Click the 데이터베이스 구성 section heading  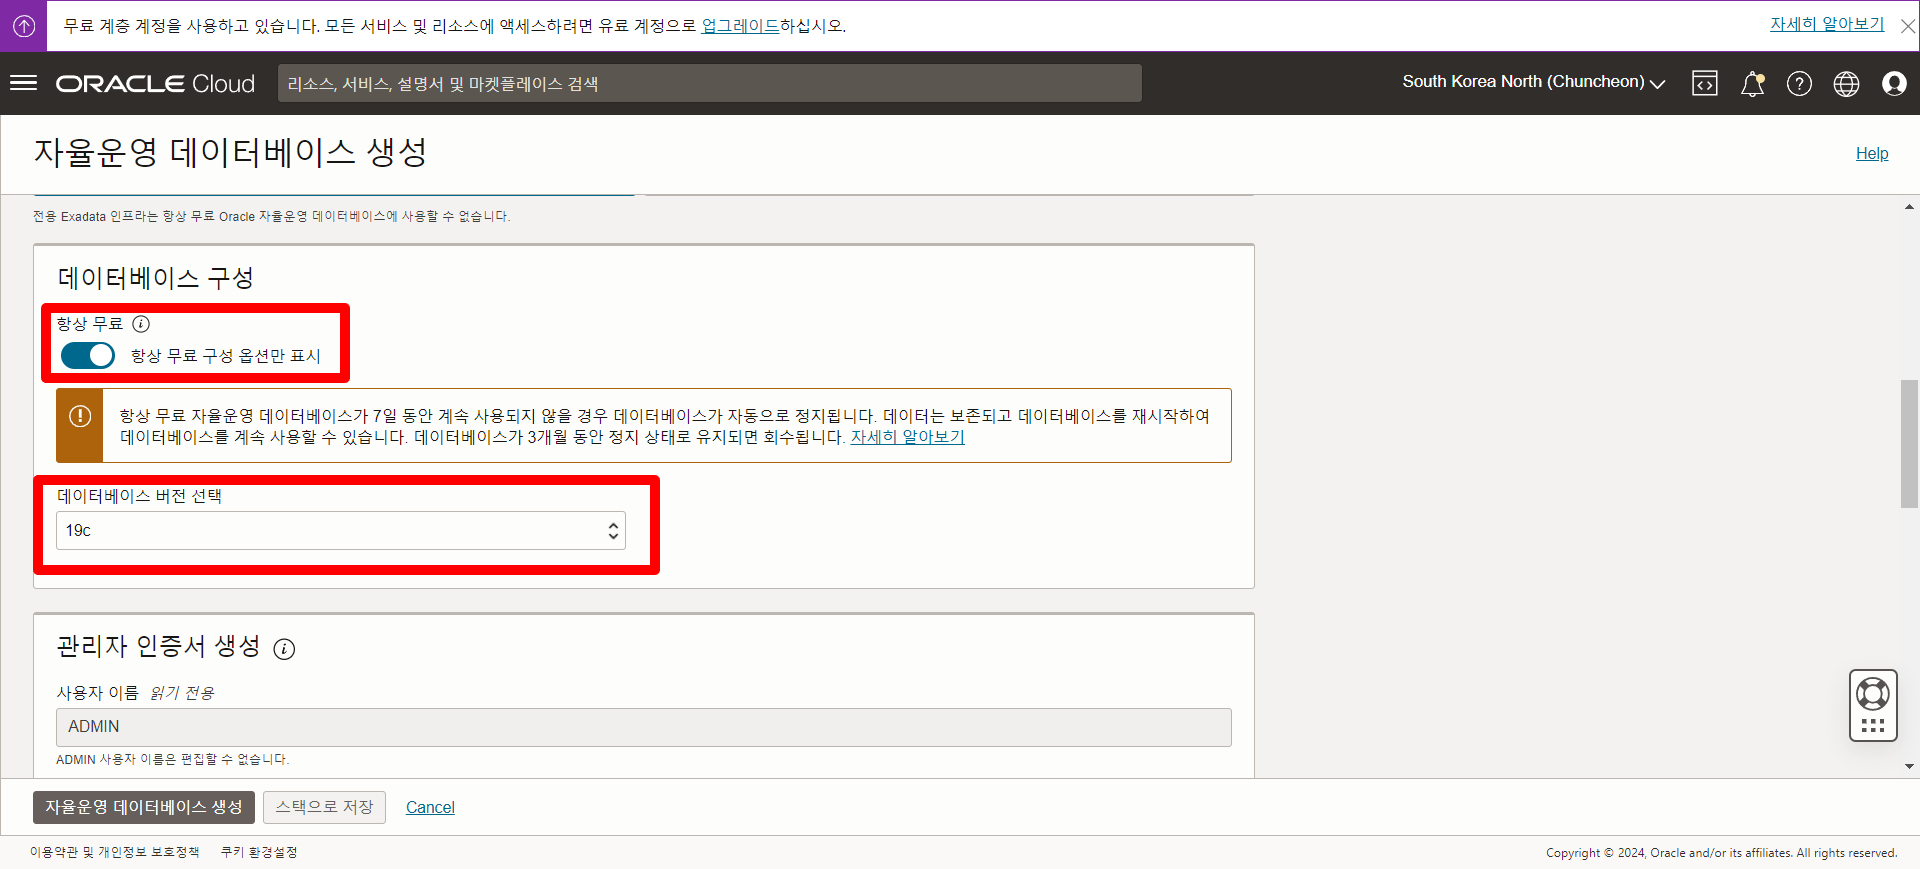[x=155, y=278]
